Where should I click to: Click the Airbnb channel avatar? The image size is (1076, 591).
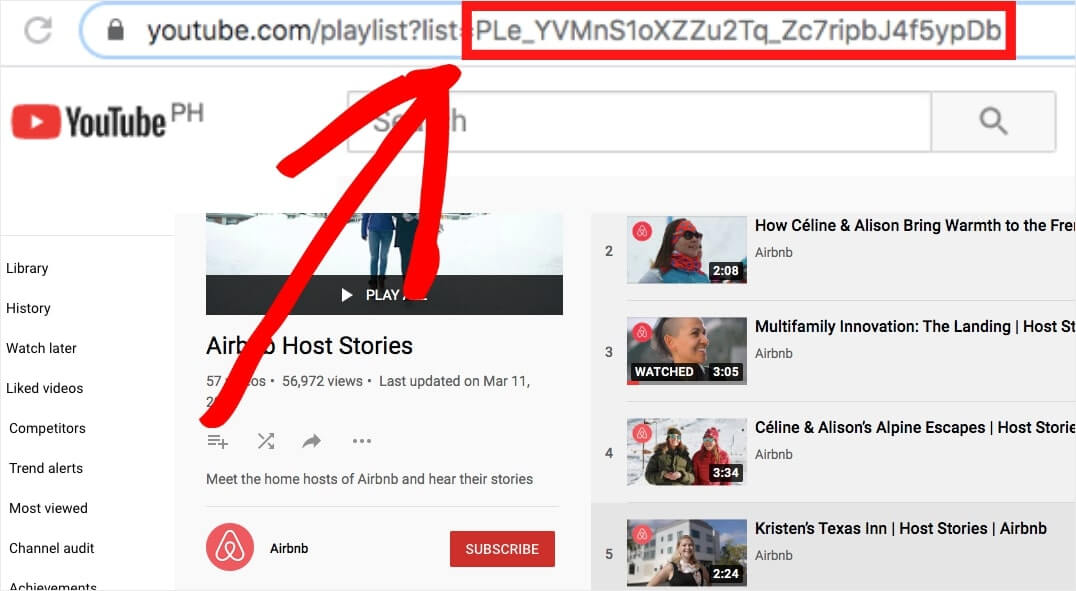coord(229,548)
